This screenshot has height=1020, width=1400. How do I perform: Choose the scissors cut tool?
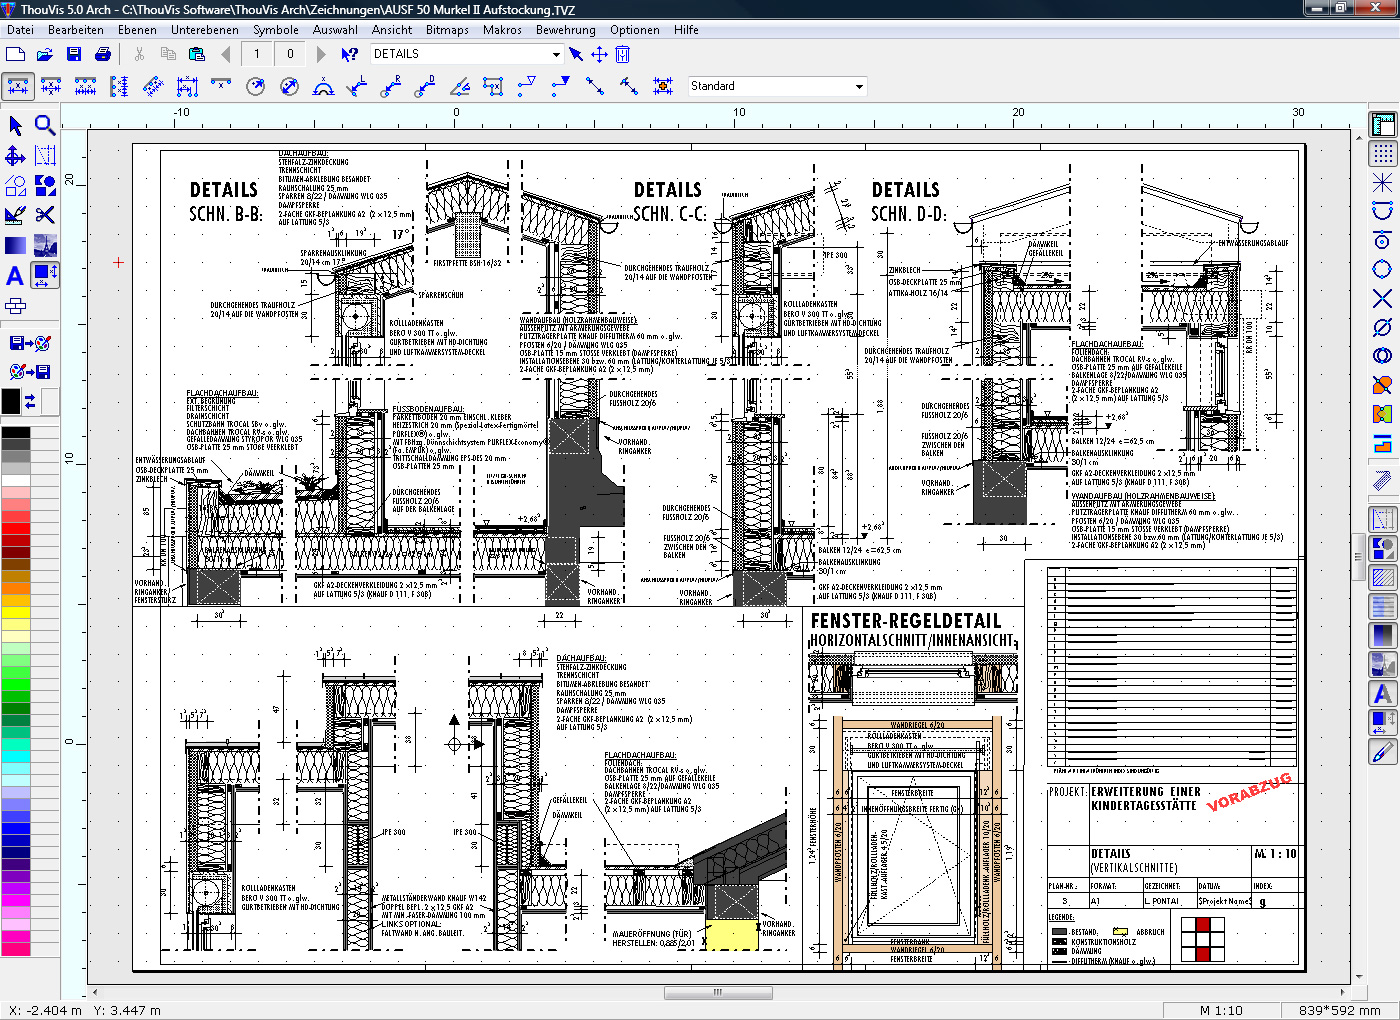click(45, 215)
